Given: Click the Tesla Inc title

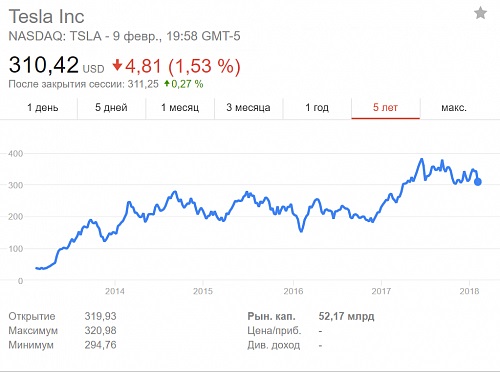Looking at the screenshot, I should coord(46,16).
